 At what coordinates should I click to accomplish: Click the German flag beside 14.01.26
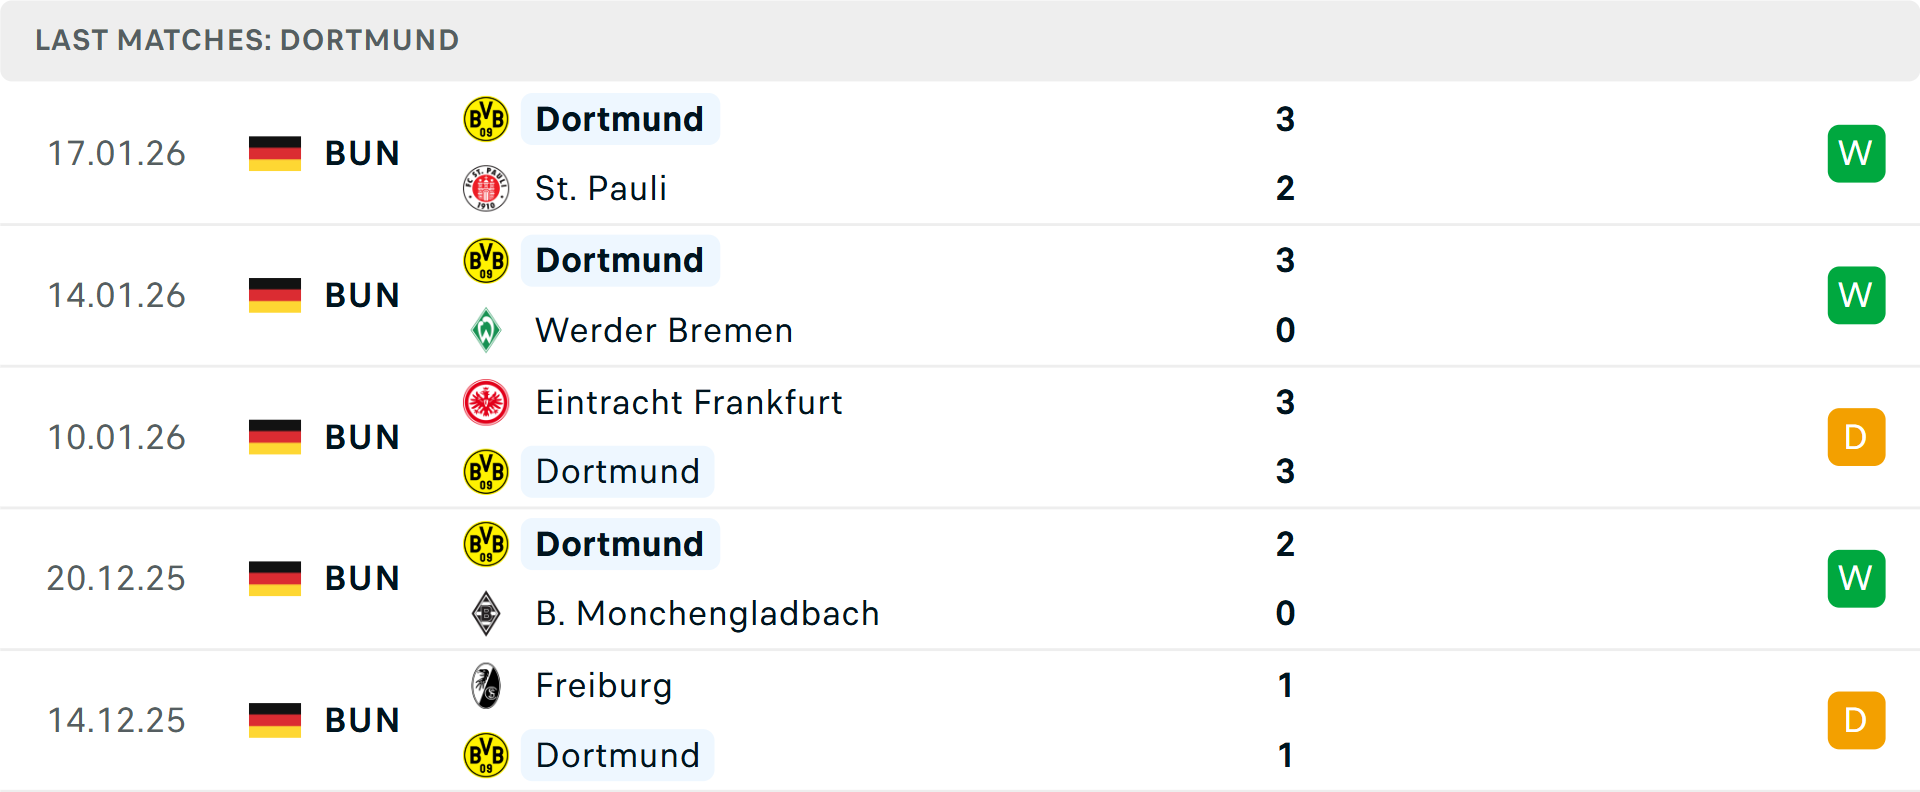coord(275,295)
